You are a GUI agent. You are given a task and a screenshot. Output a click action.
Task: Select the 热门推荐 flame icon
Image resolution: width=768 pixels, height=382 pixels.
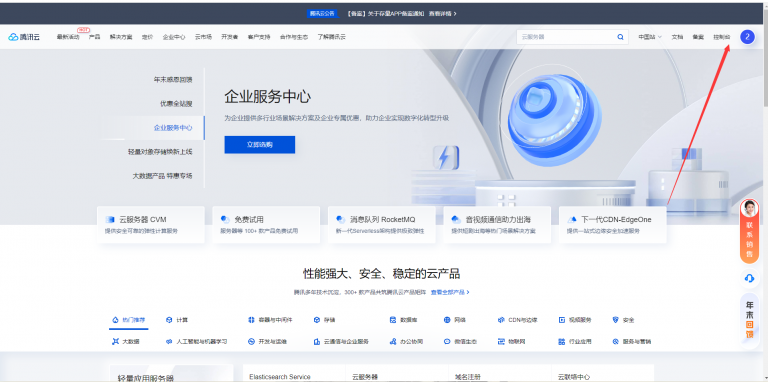(x=116, y=320)
